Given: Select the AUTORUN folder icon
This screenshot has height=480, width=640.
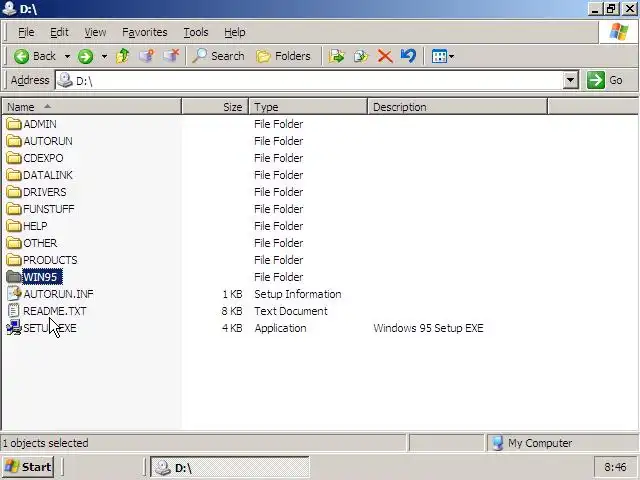Looking at the screenshot, I should 14,141.
